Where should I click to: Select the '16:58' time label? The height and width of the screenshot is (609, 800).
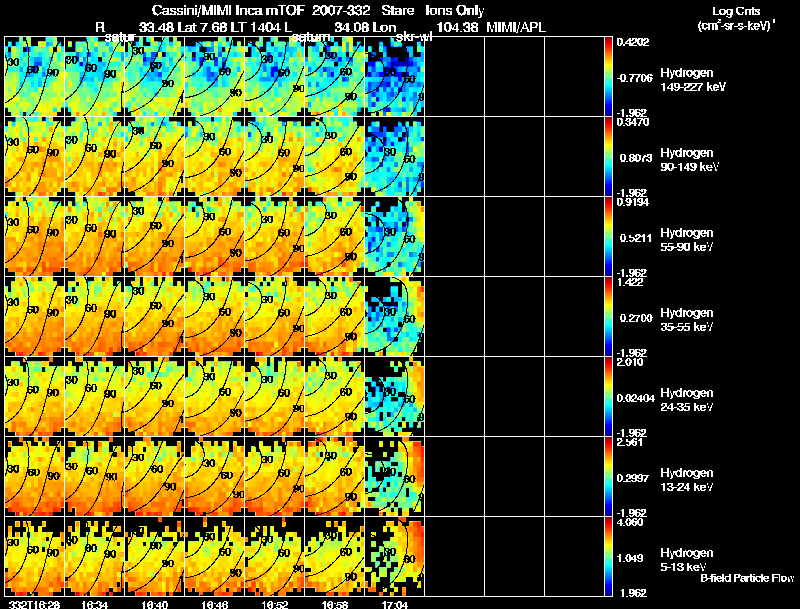[335, 604]
